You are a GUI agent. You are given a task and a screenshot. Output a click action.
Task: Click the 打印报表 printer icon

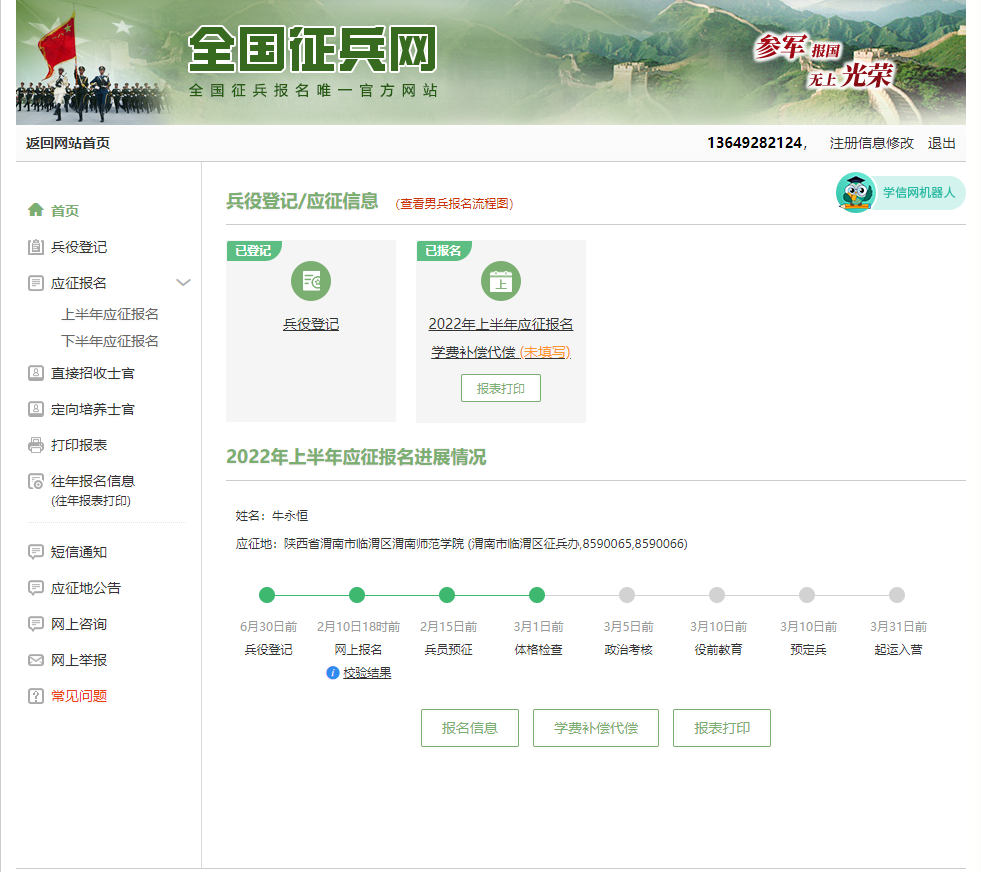pyautogui.click(x=36, y=445)
